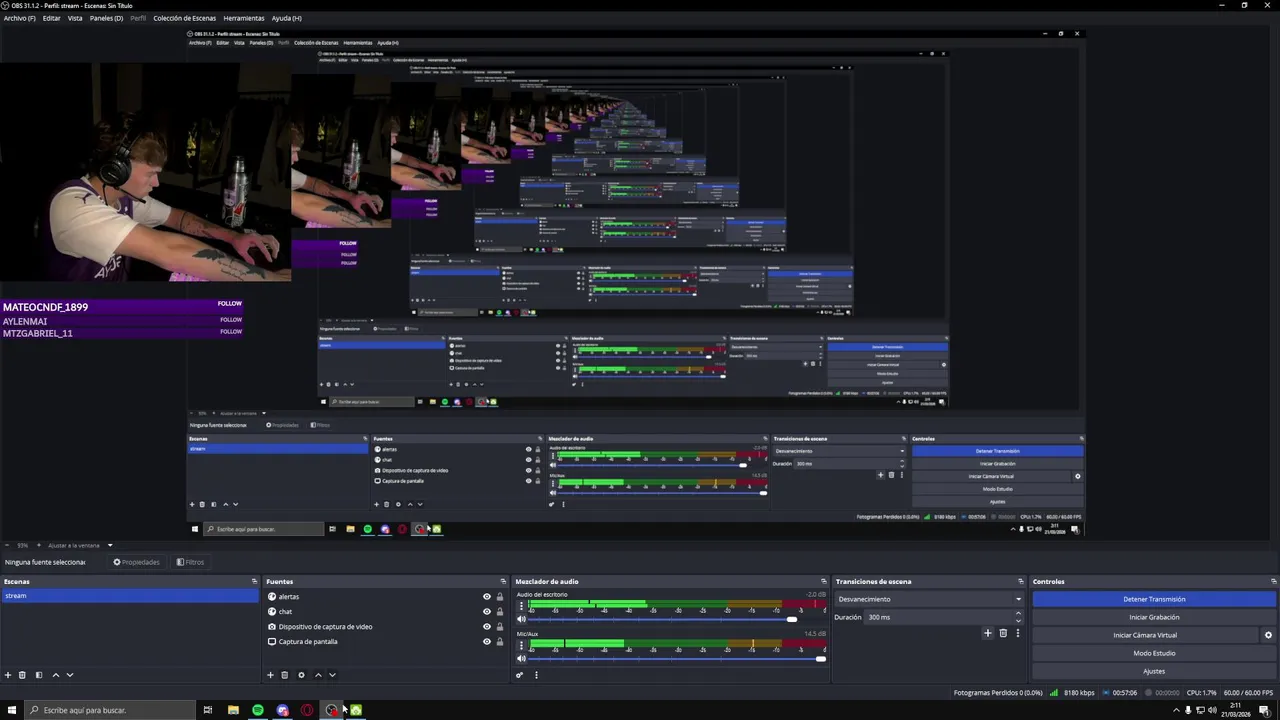
Task: Open virtual camera settings gear
Action: click(x=1268, y=635)
